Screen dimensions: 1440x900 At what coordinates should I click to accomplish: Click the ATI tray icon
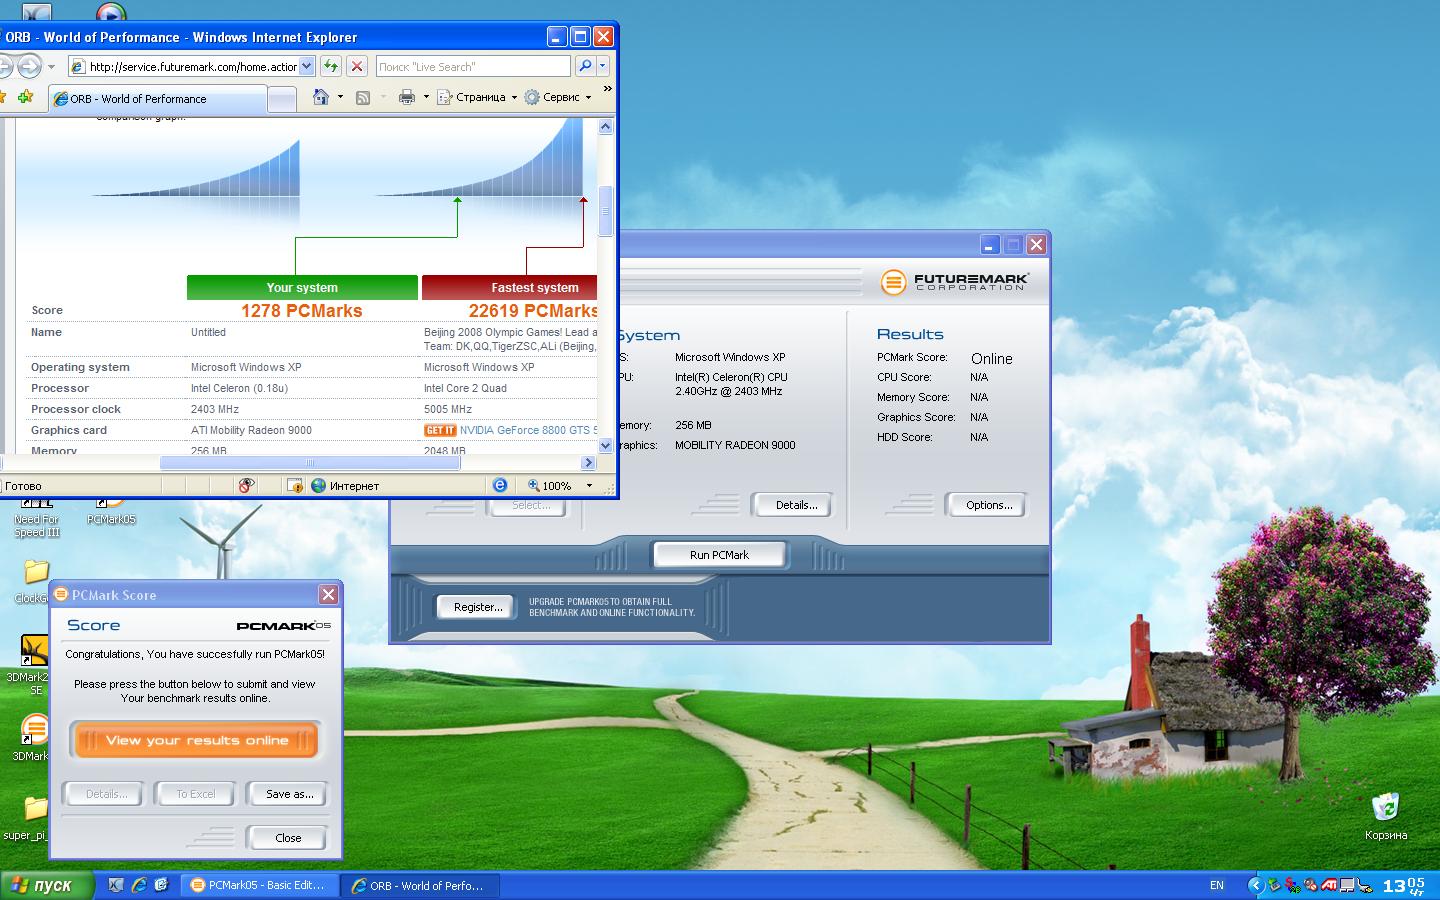click(x=1329, y=885)
